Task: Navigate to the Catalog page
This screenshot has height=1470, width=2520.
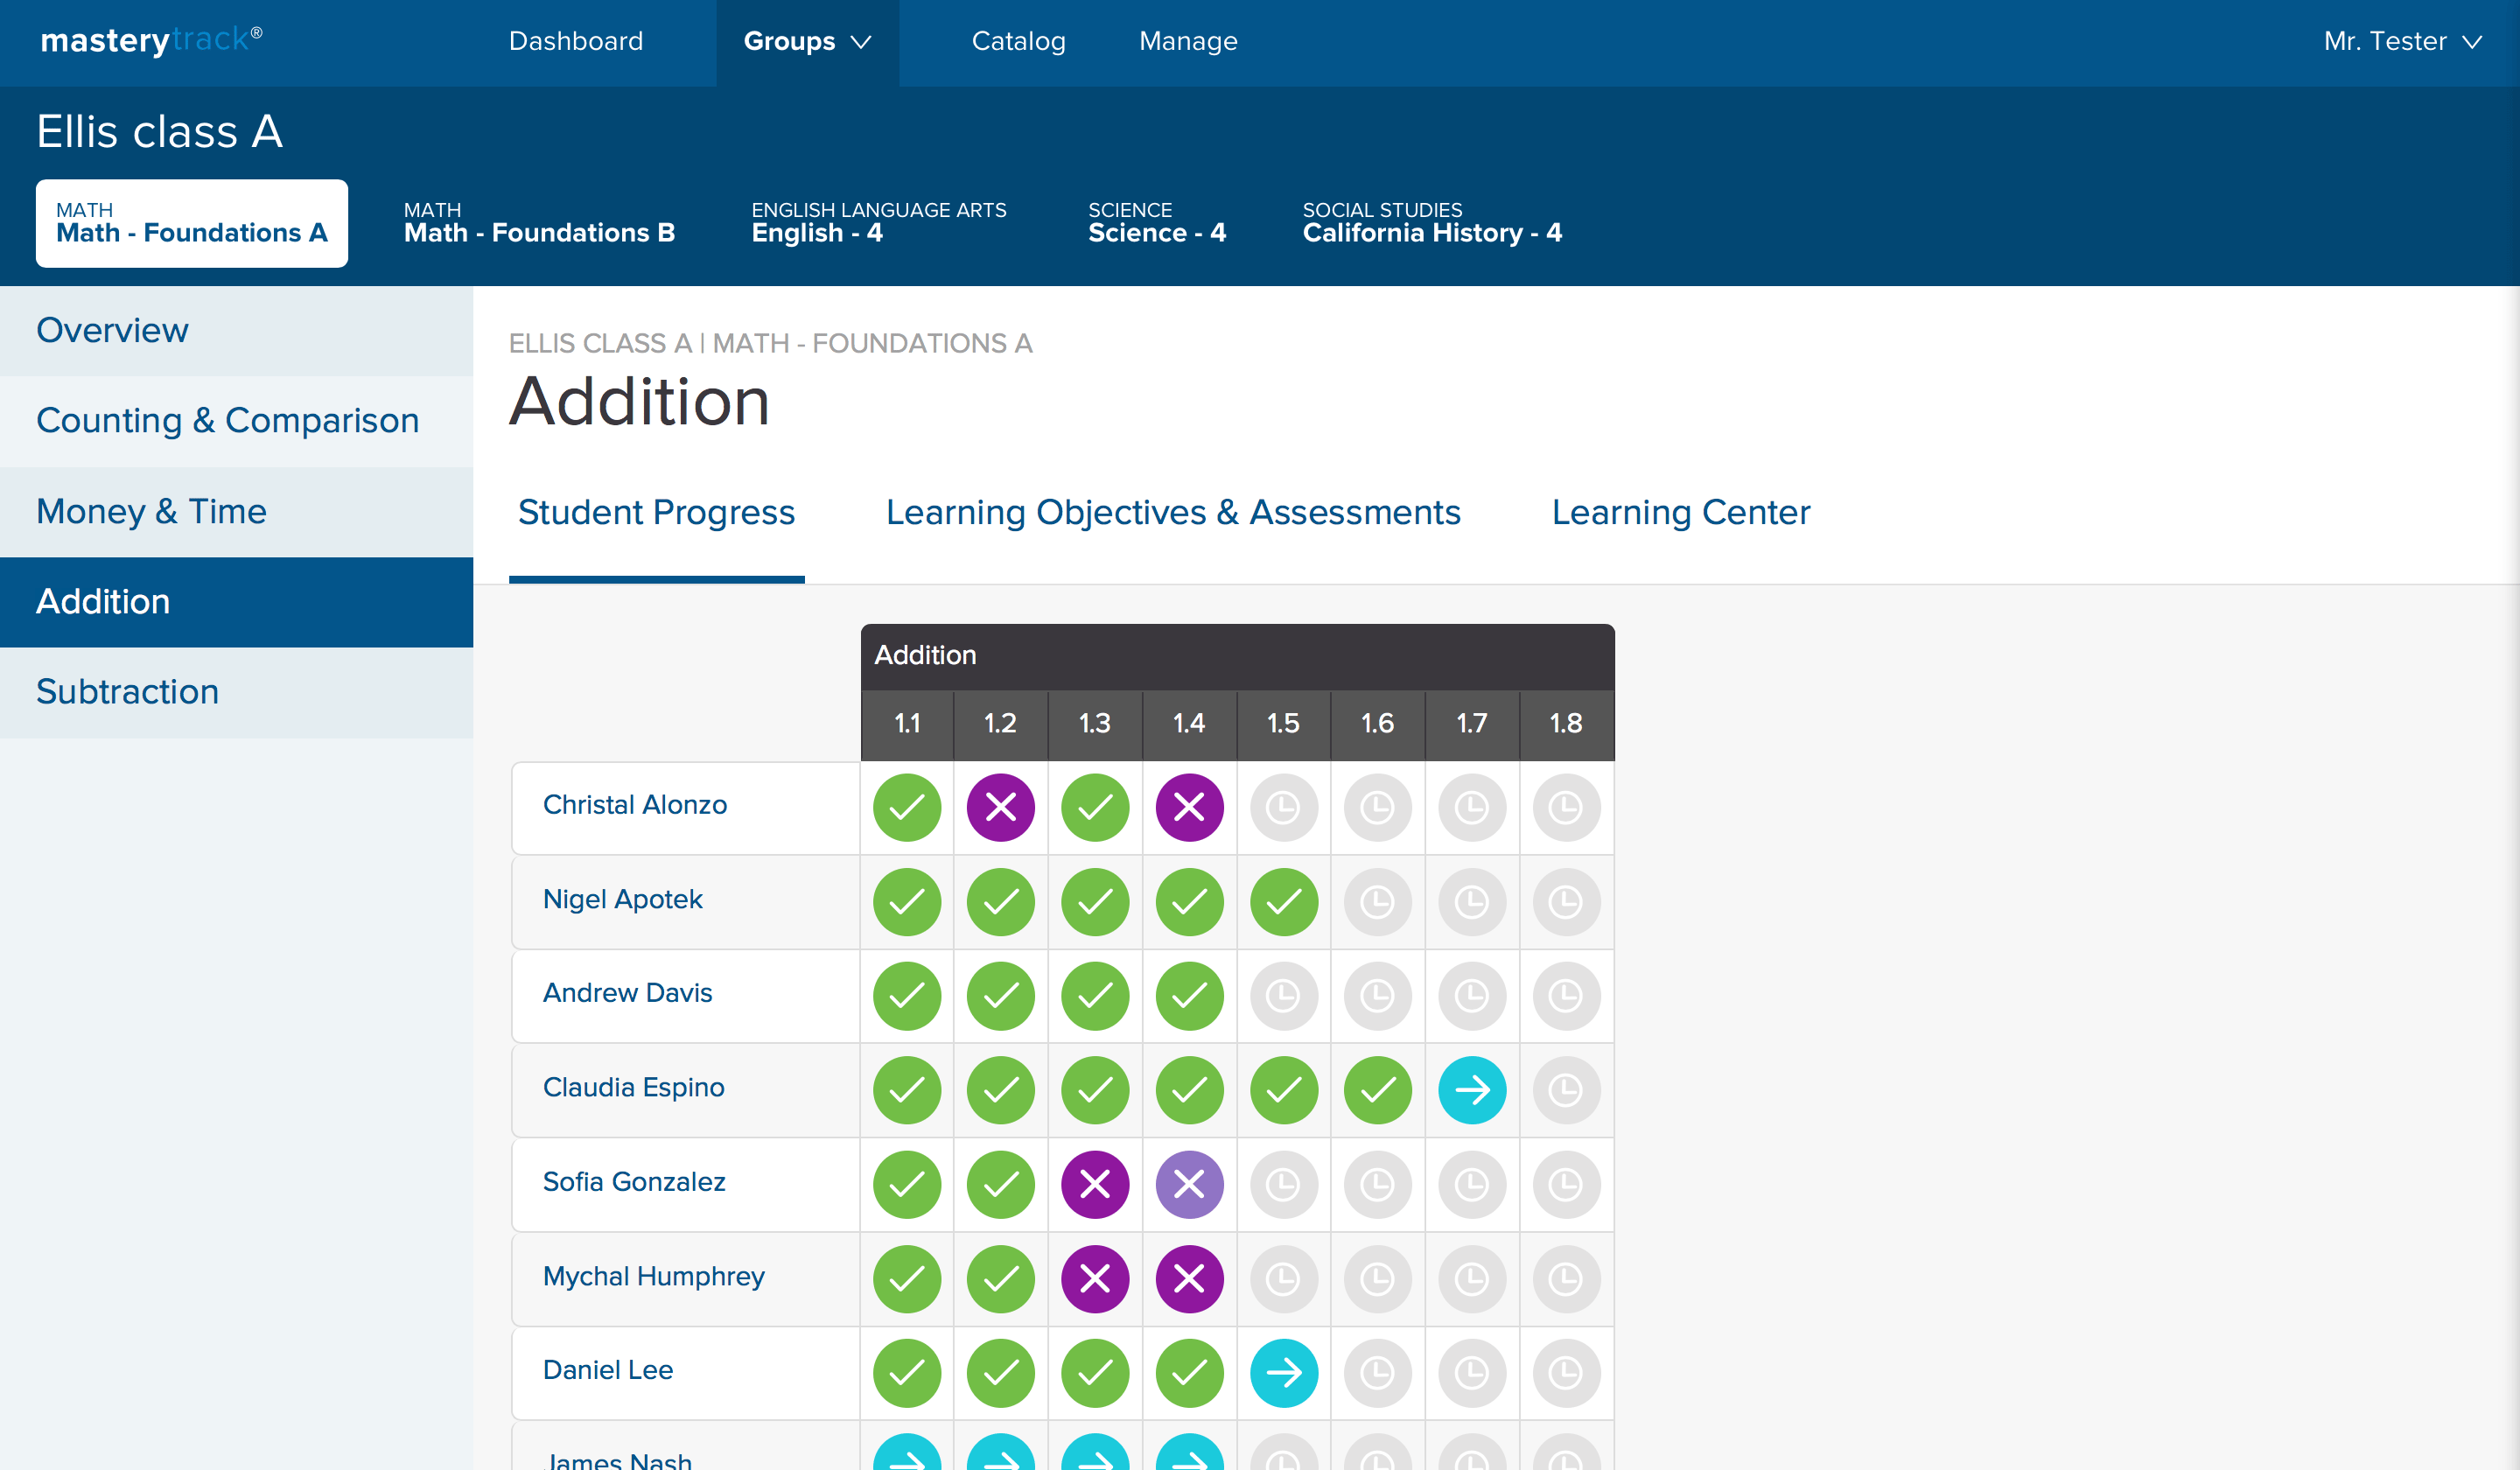Action: click(x=1018, y=41)
